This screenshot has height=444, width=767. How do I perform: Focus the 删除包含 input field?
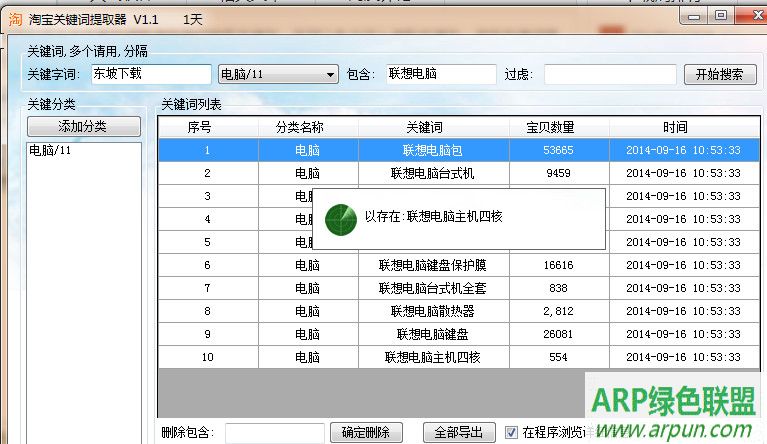[275, 433]
